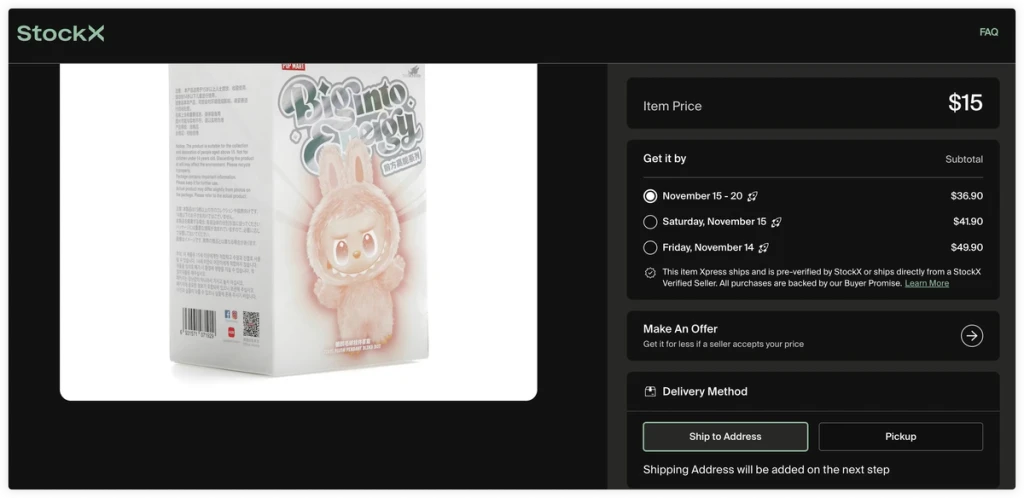Click the QR code on the product box
The image size is (1024, 498).
tap(251, 324)
